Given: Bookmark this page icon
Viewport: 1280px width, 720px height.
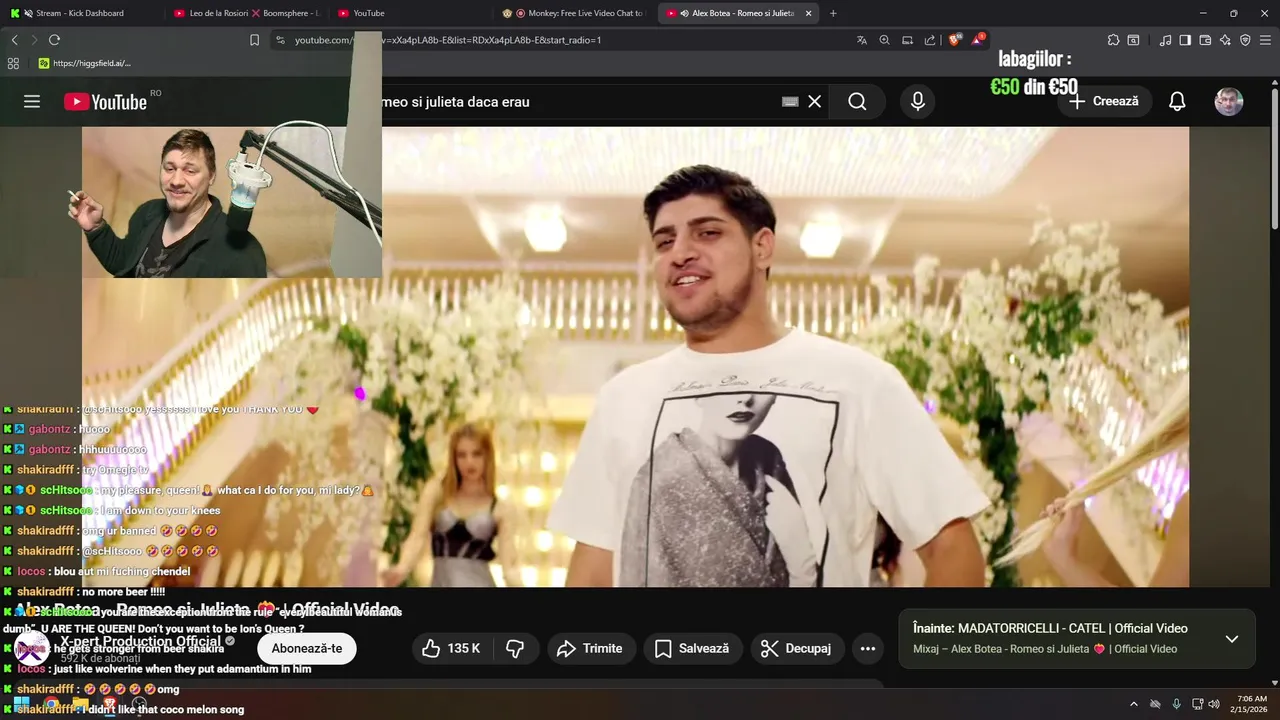Looking at the screenshot, I should pos(254,40).
